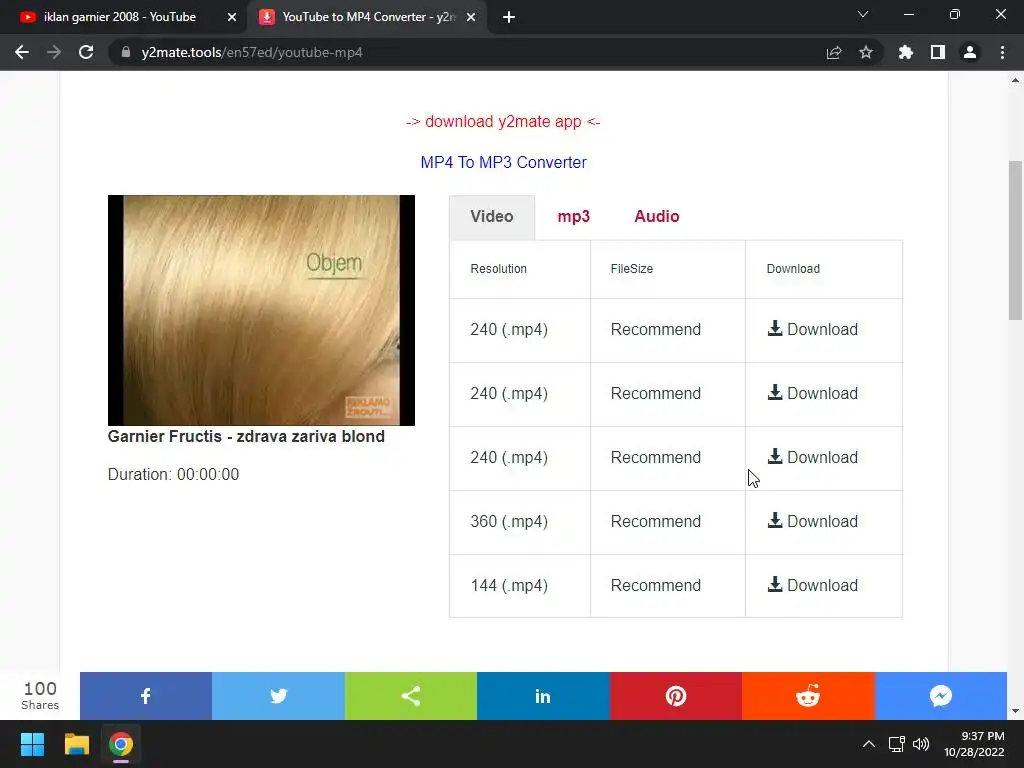The width and height of the screenshot is (1024, 768).
Task: Open the Windows Start menu
Action: pos(32,744)
